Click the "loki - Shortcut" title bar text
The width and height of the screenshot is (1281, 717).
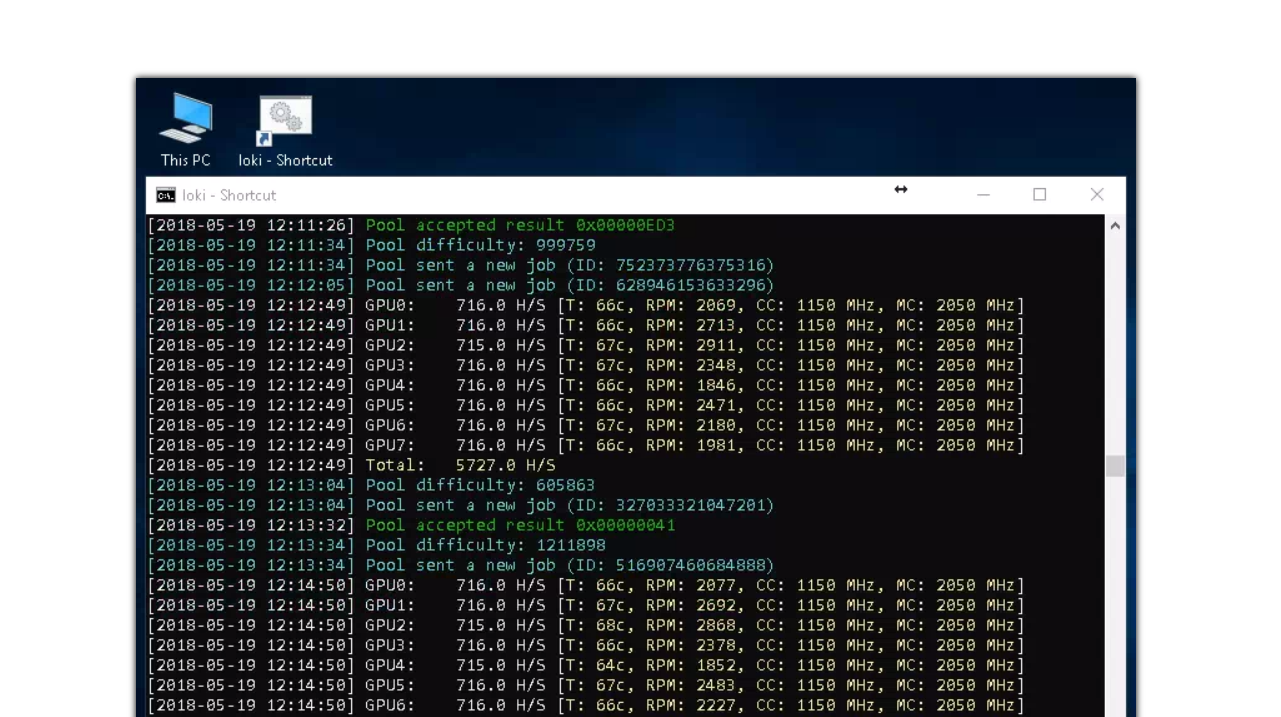[x=229, y=195]
